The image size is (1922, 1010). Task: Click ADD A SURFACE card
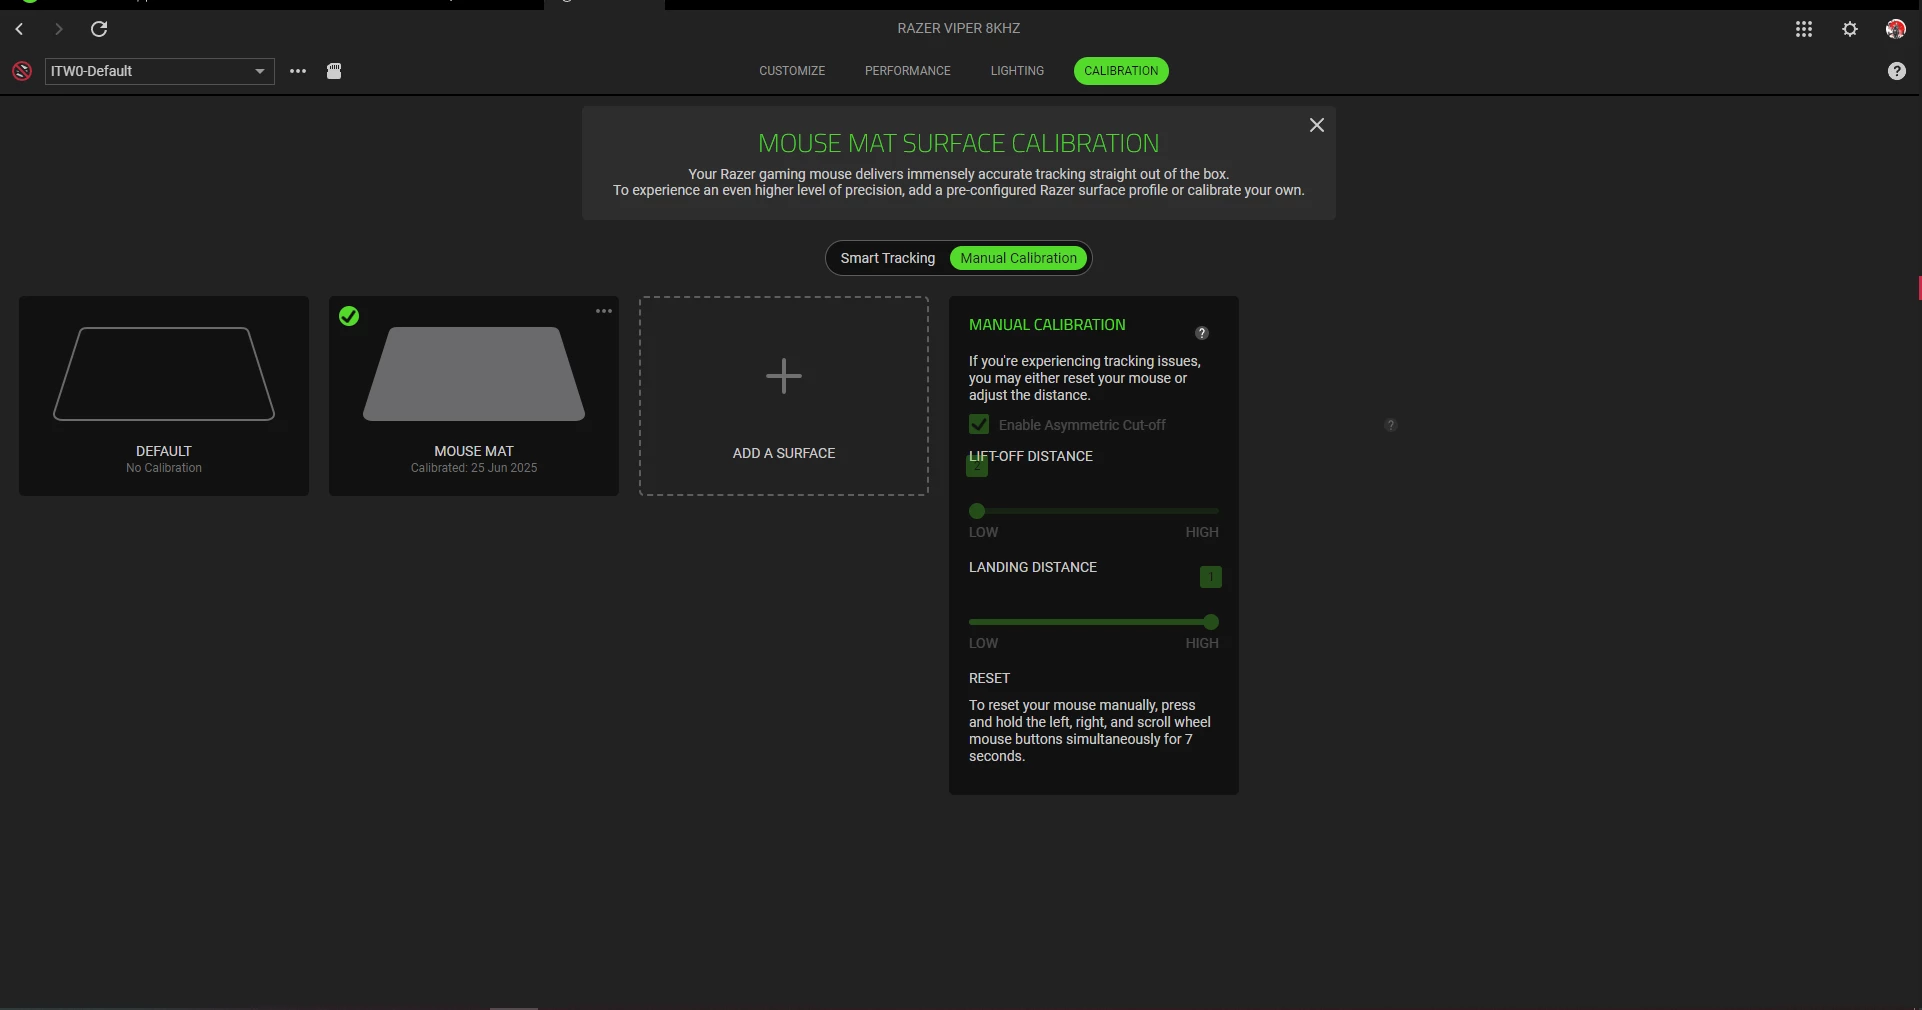pyautogui.click(x=784, y=396)
